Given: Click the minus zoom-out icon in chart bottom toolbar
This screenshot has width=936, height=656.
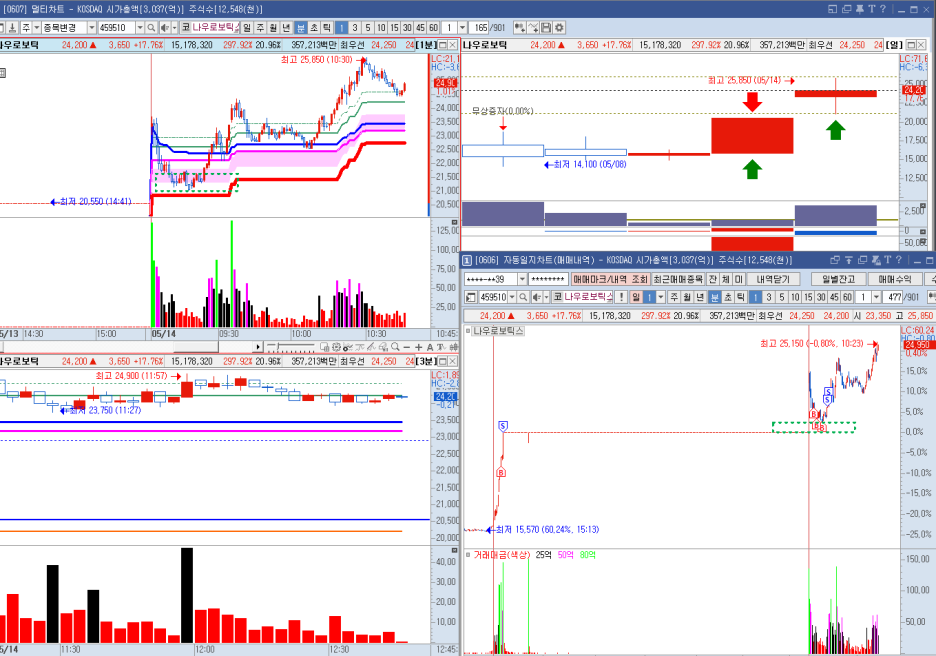Looking at the screenshot, I should [407, 347].
